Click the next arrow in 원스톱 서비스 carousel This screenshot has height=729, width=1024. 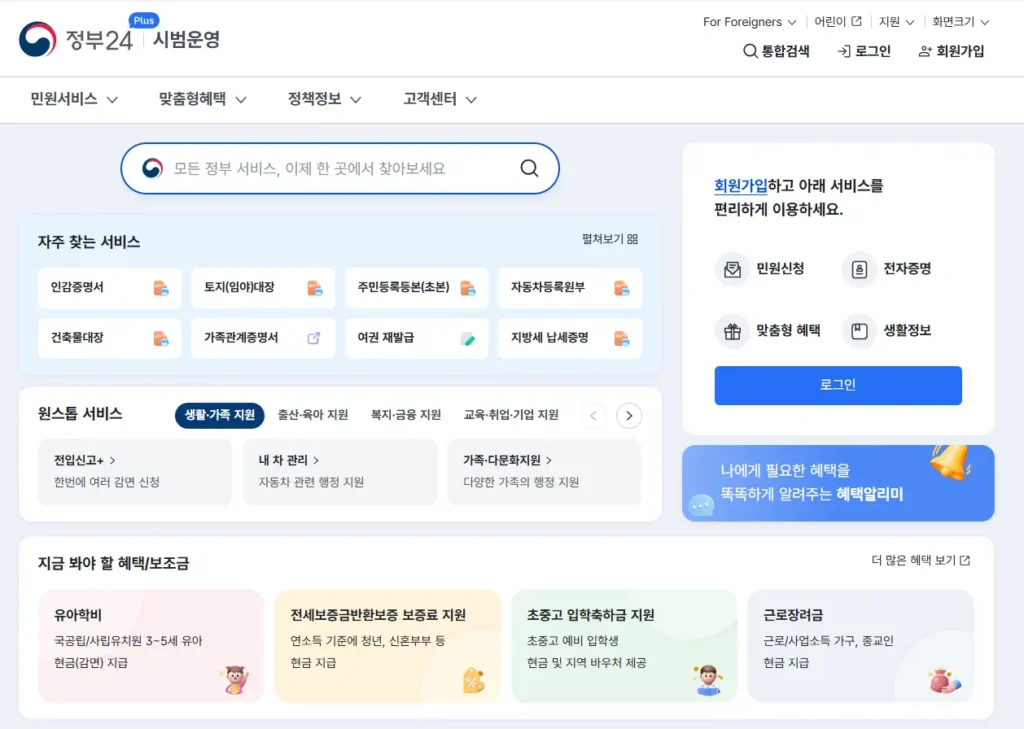pyautogui.click(x=629, y=415)
